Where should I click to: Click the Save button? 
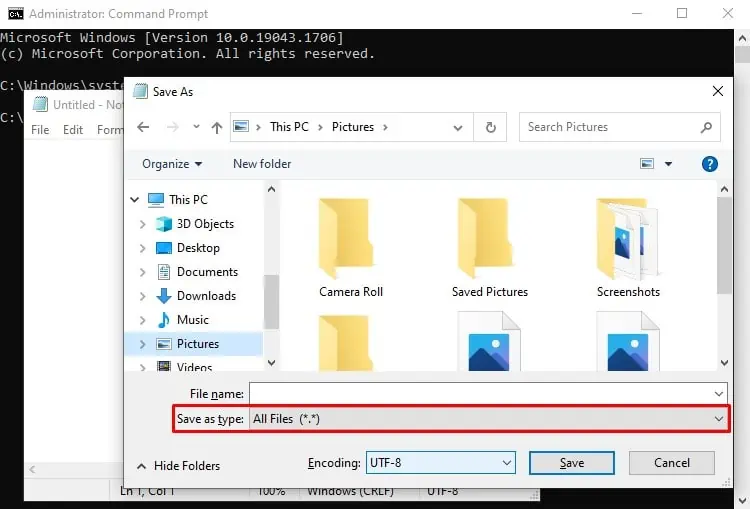point(572,463)
